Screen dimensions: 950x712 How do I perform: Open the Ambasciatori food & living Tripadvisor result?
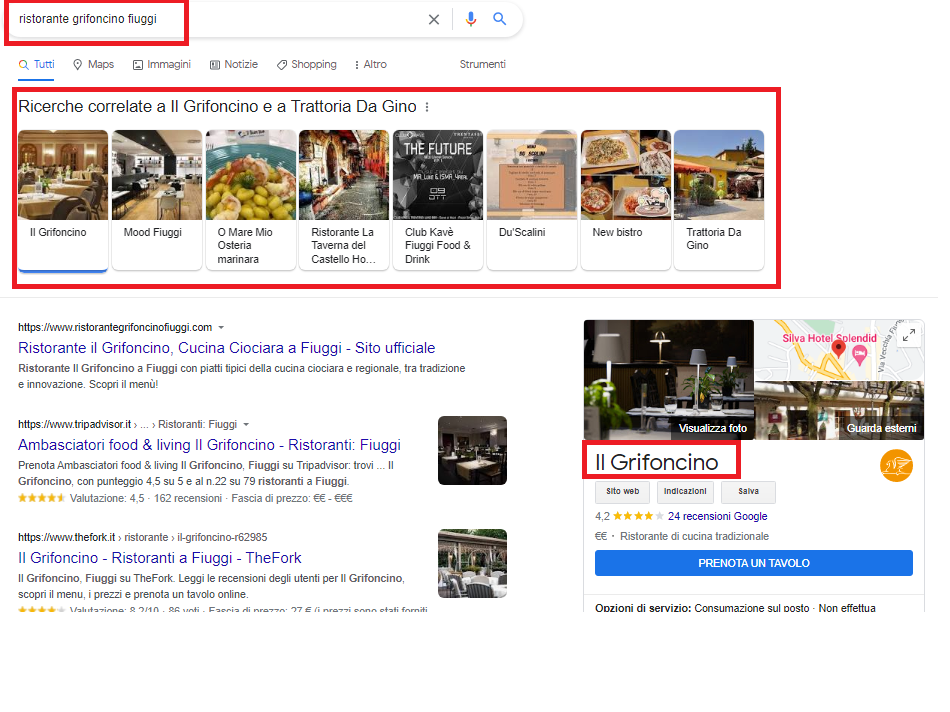209,445
